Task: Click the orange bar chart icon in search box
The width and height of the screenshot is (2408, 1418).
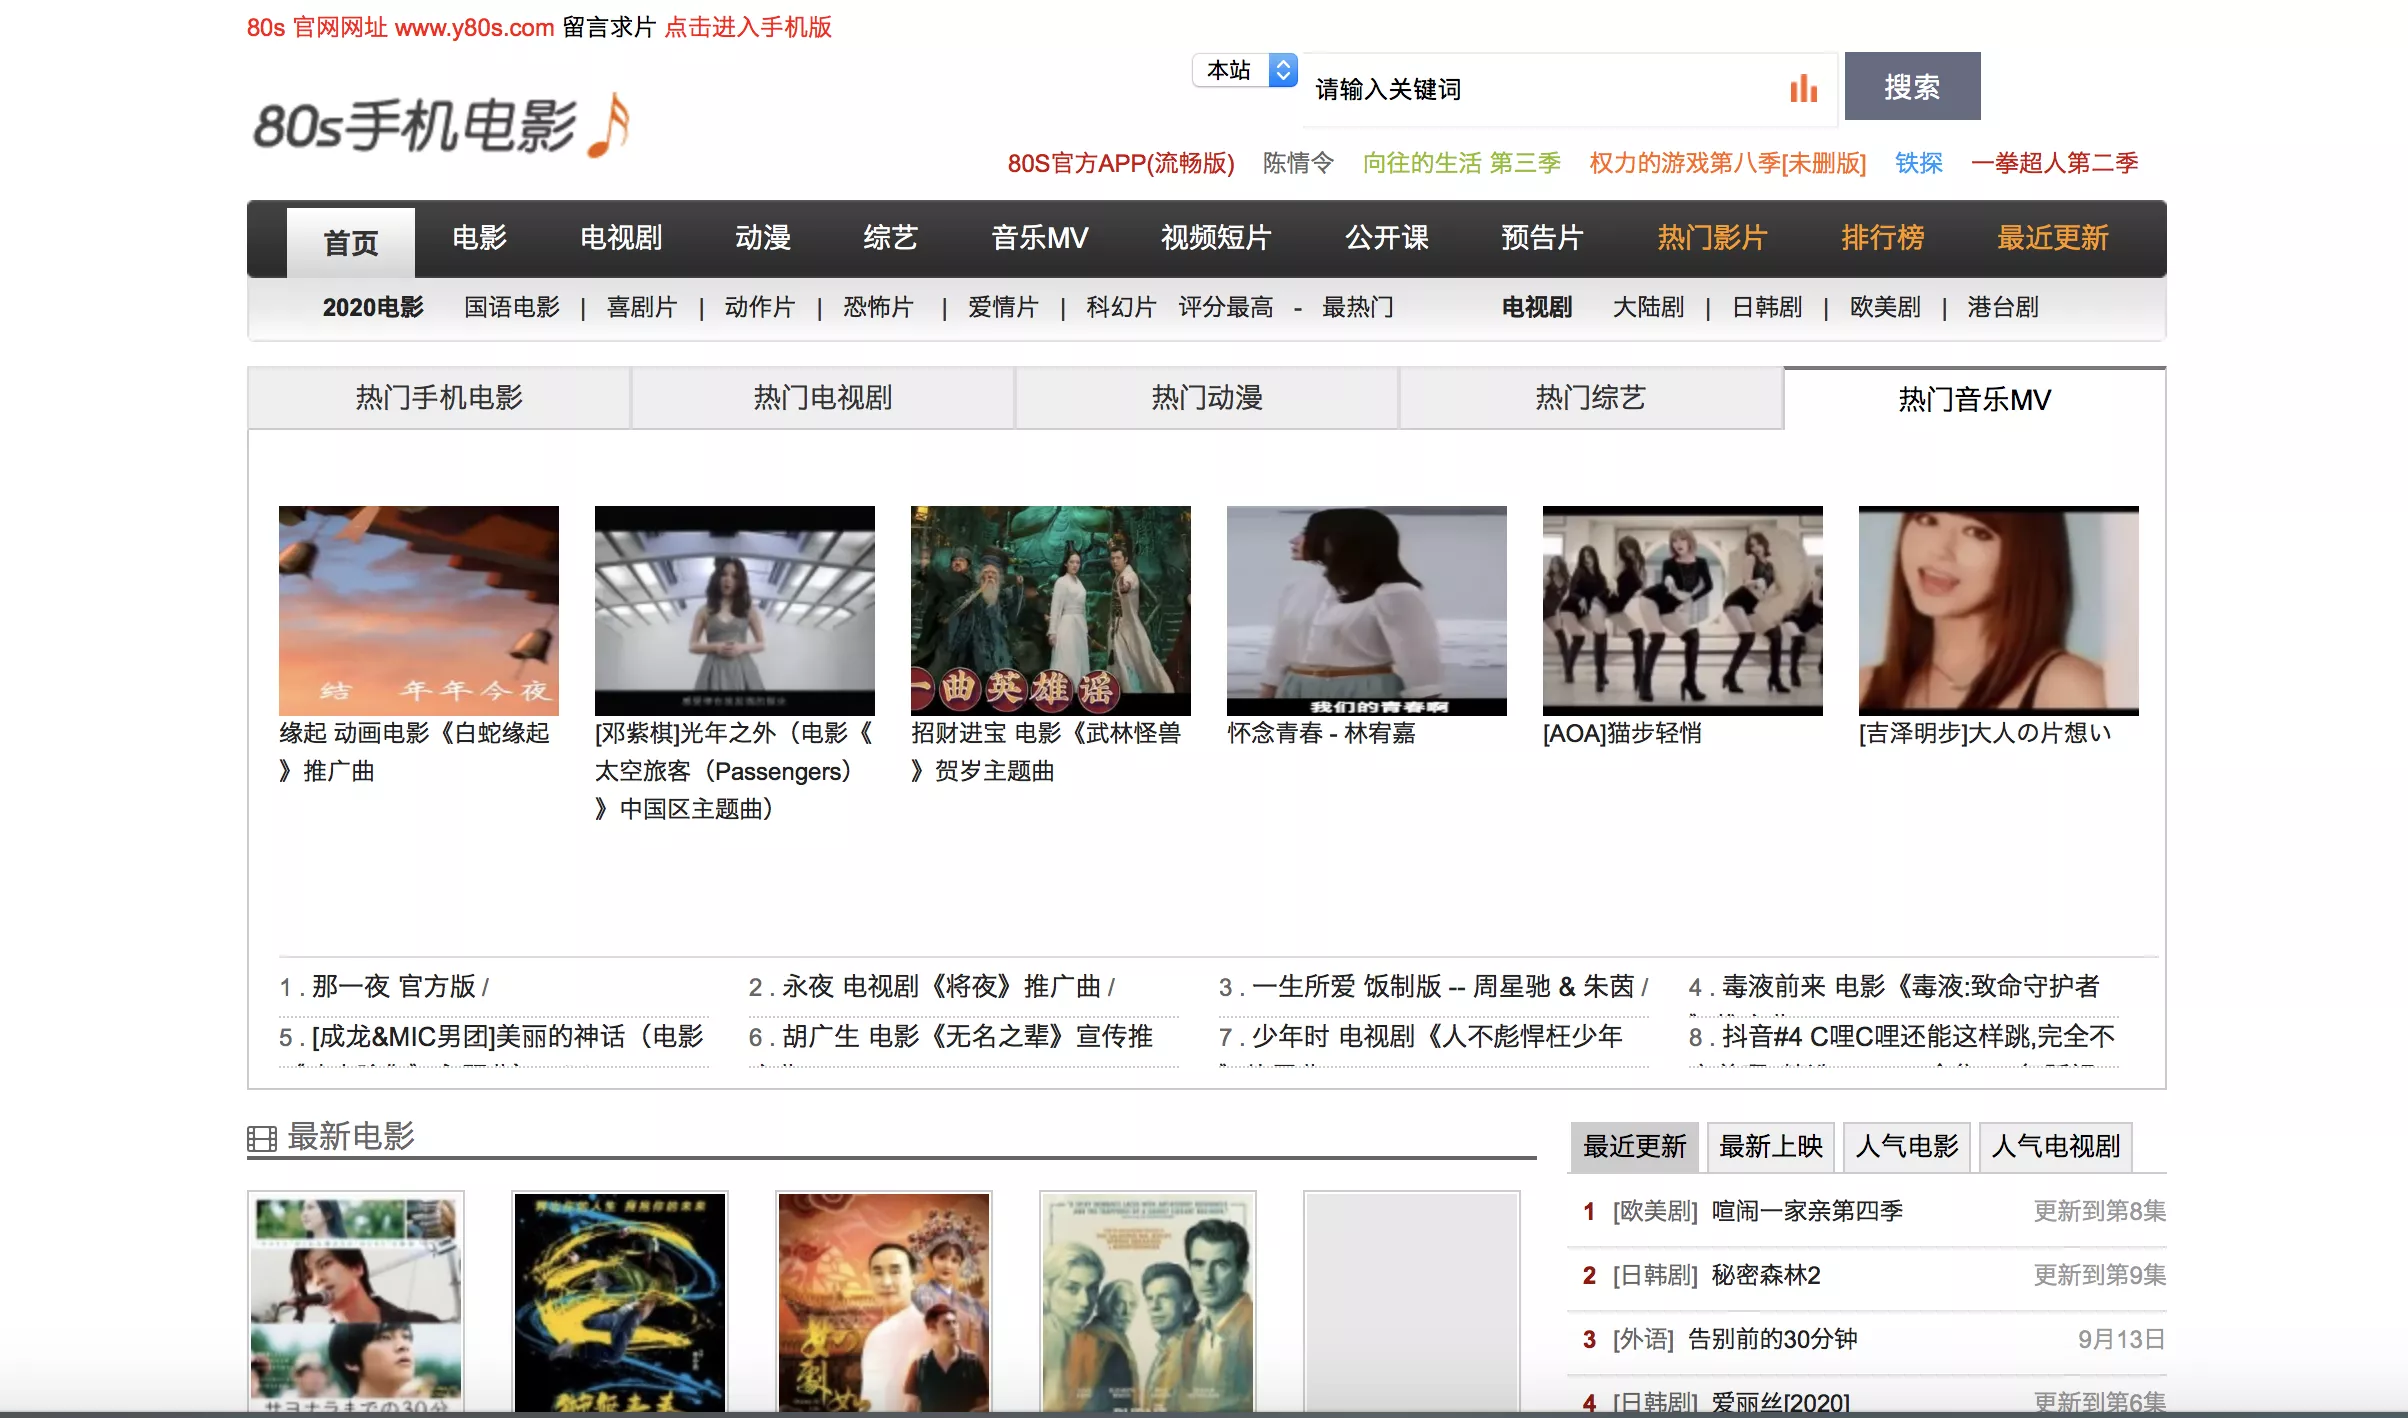Action: pyautogui.click(x=1804, y=88)
